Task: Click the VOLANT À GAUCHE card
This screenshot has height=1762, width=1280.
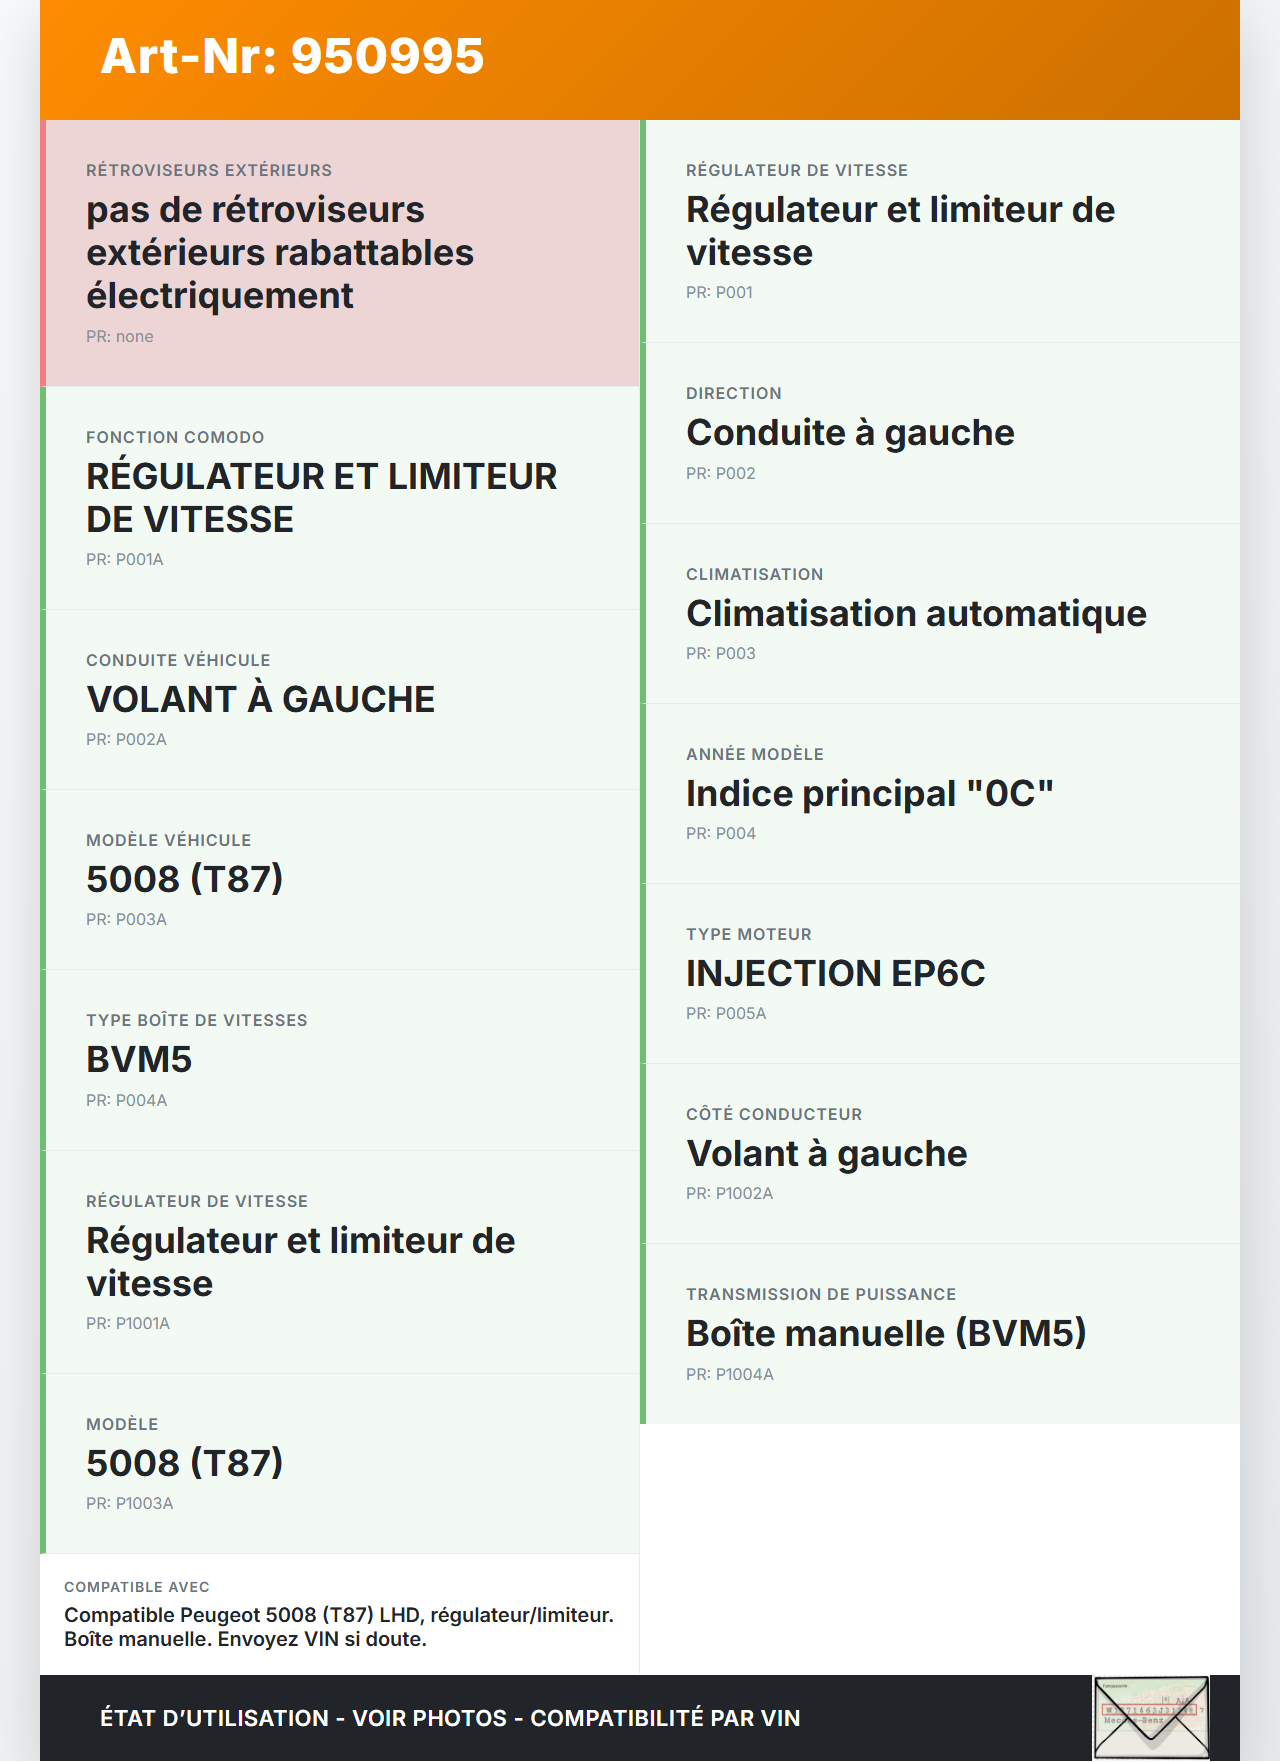Action: (x=340, y=699)
